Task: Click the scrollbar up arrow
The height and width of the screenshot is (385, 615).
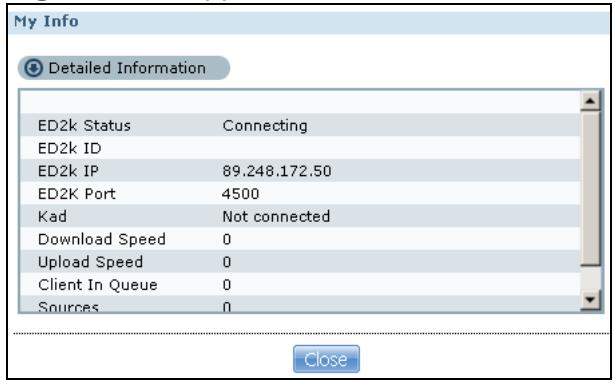Action: click(590, 101)
